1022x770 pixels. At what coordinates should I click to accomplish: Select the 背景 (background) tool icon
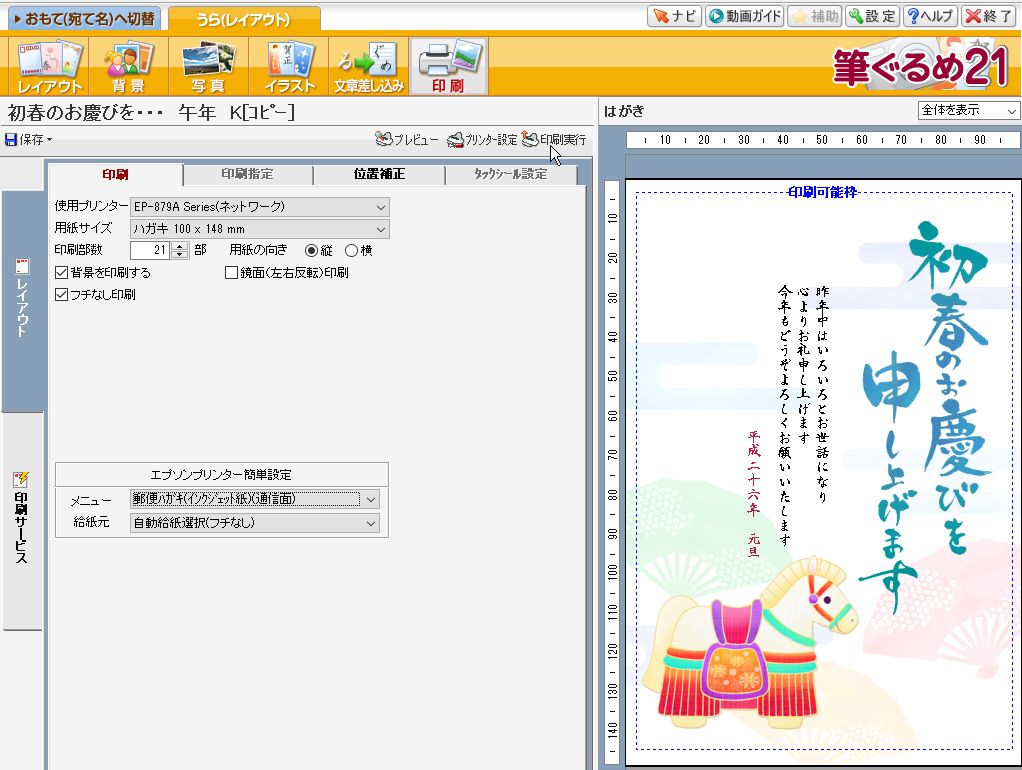128,62
